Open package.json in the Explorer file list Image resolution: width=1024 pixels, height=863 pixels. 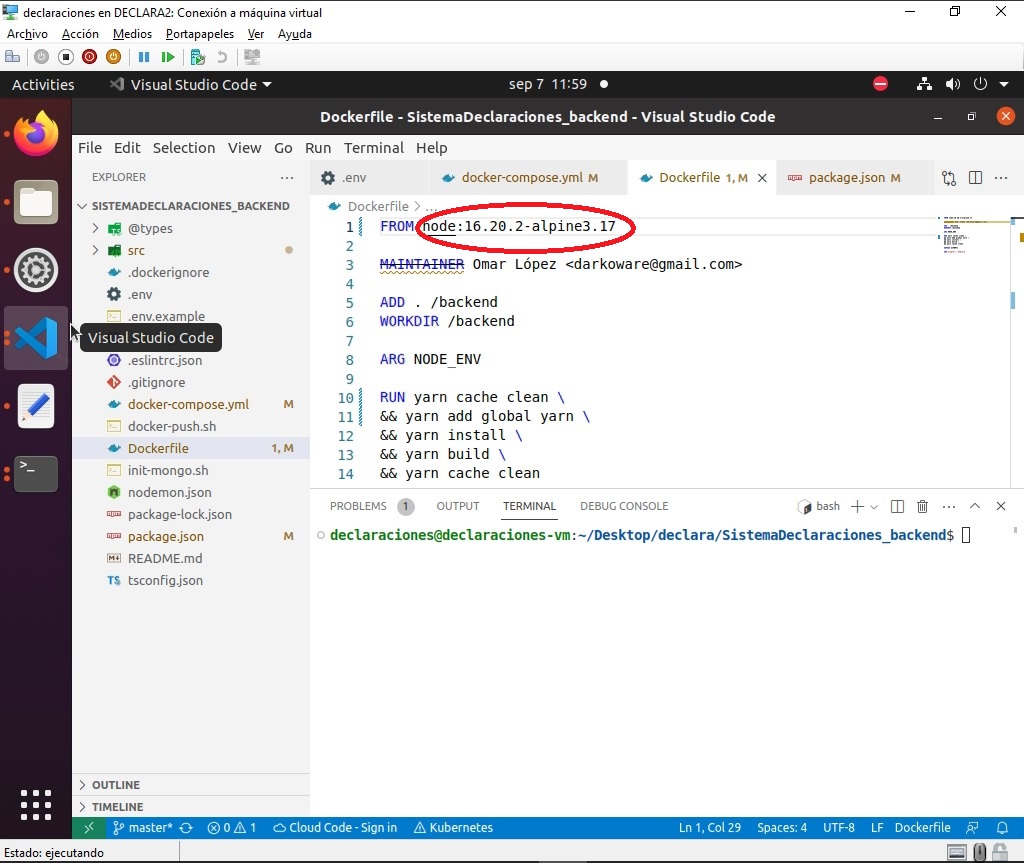[165, 536]
